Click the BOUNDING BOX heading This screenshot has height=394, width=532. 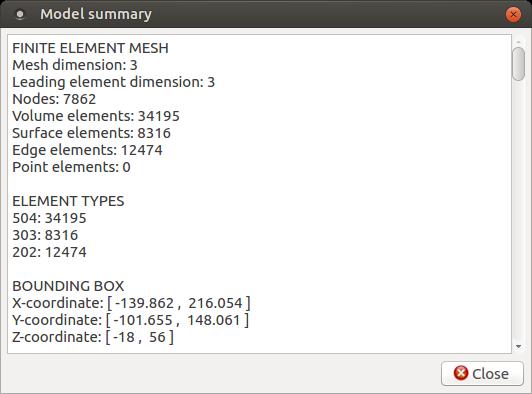coord(68,286)
